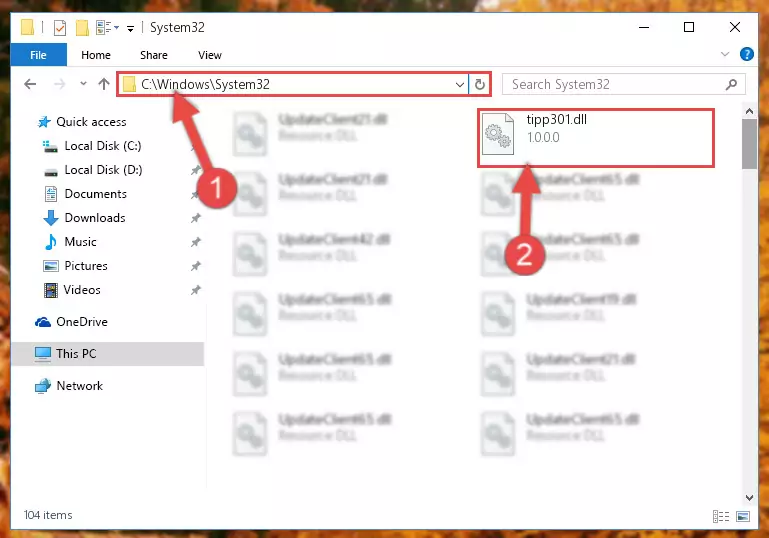Click the New folder icon in title bar

coord(82,27)
